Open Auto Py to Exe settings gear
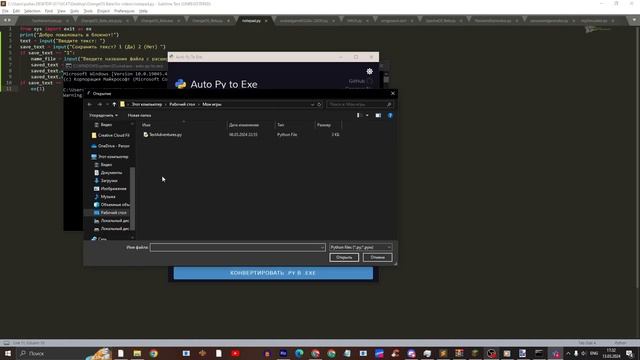Screen dimensions: 640x360 coord(369,71)
